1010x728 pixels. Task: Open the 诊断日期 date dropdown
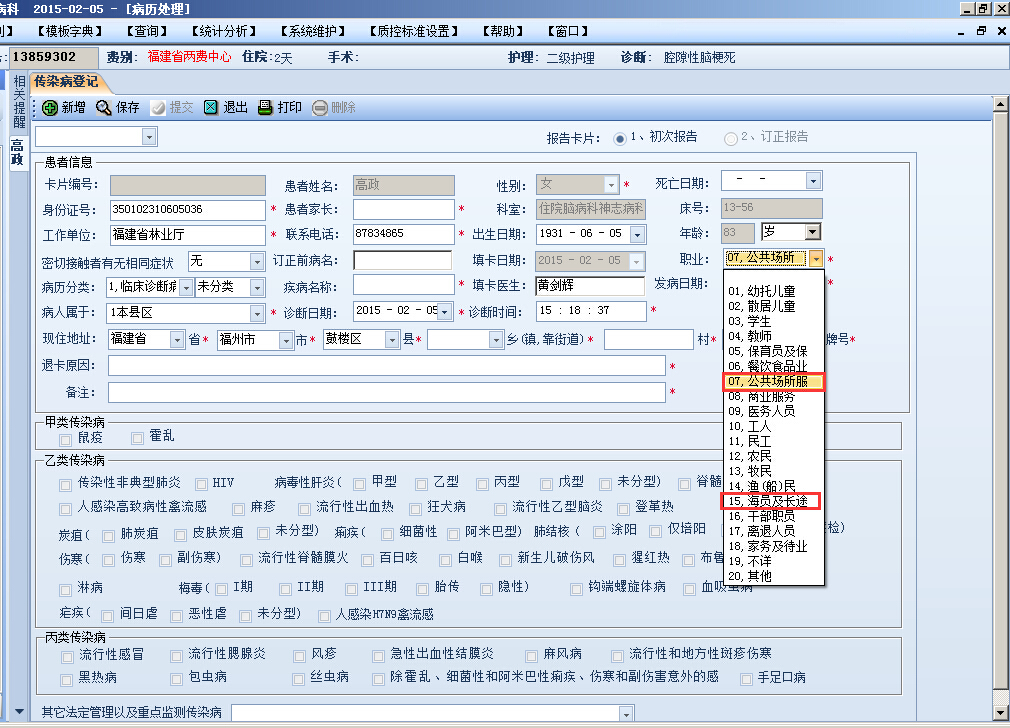[x=445, y=312]
